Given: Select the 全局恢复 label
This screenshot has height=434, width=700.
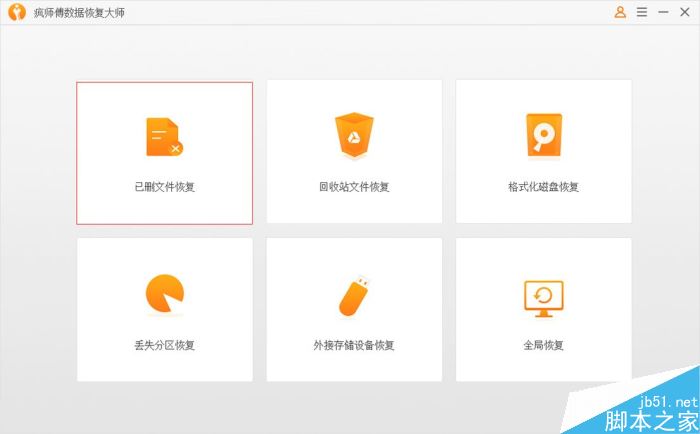Looking at the screenshot, I should pos(543,345).
